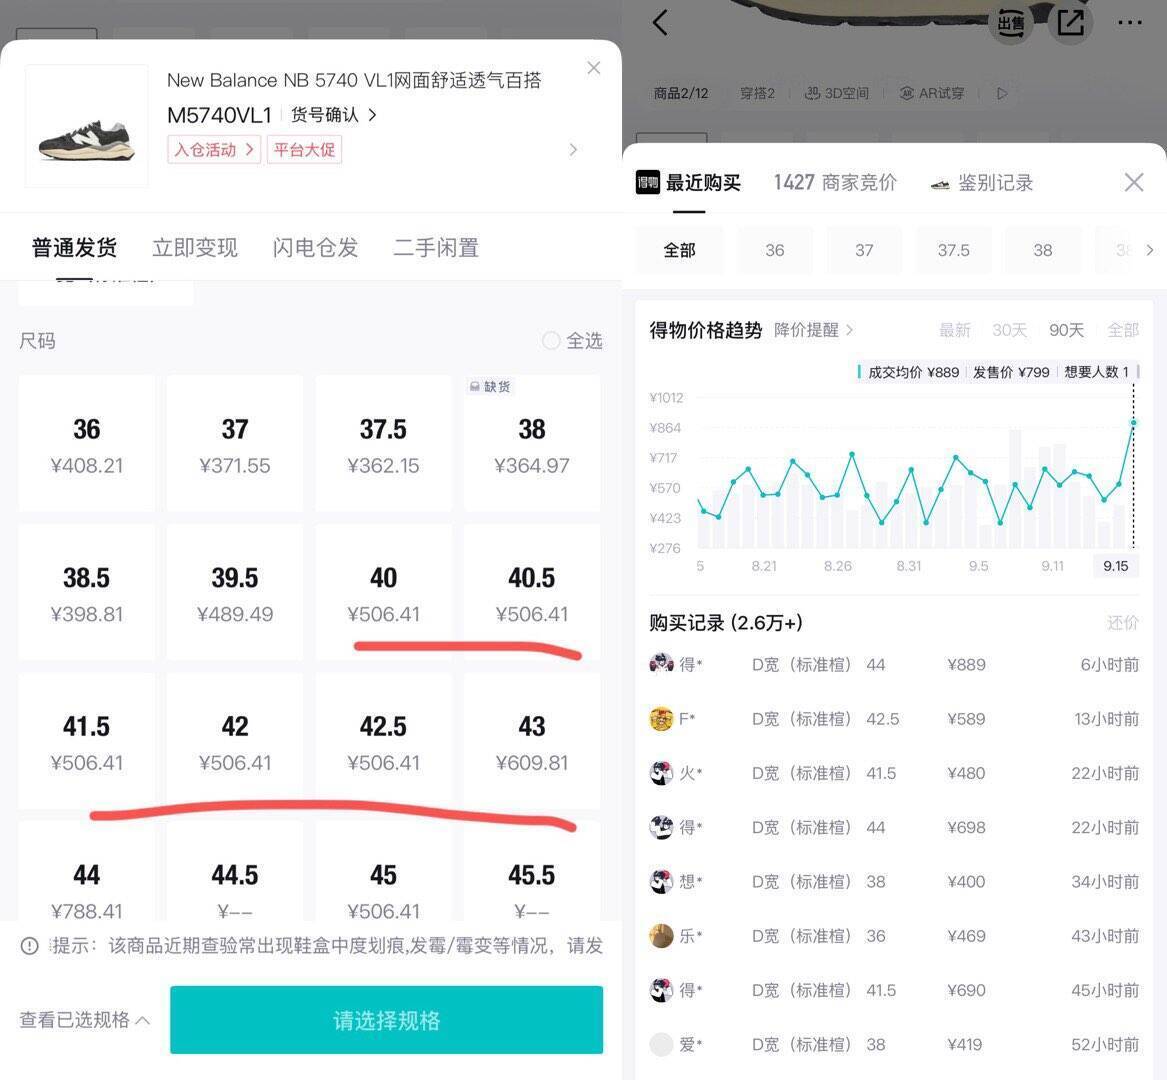
Task: Select size 37 at ¥371.55
Action: pyautogui.click(x=234, y=444)
